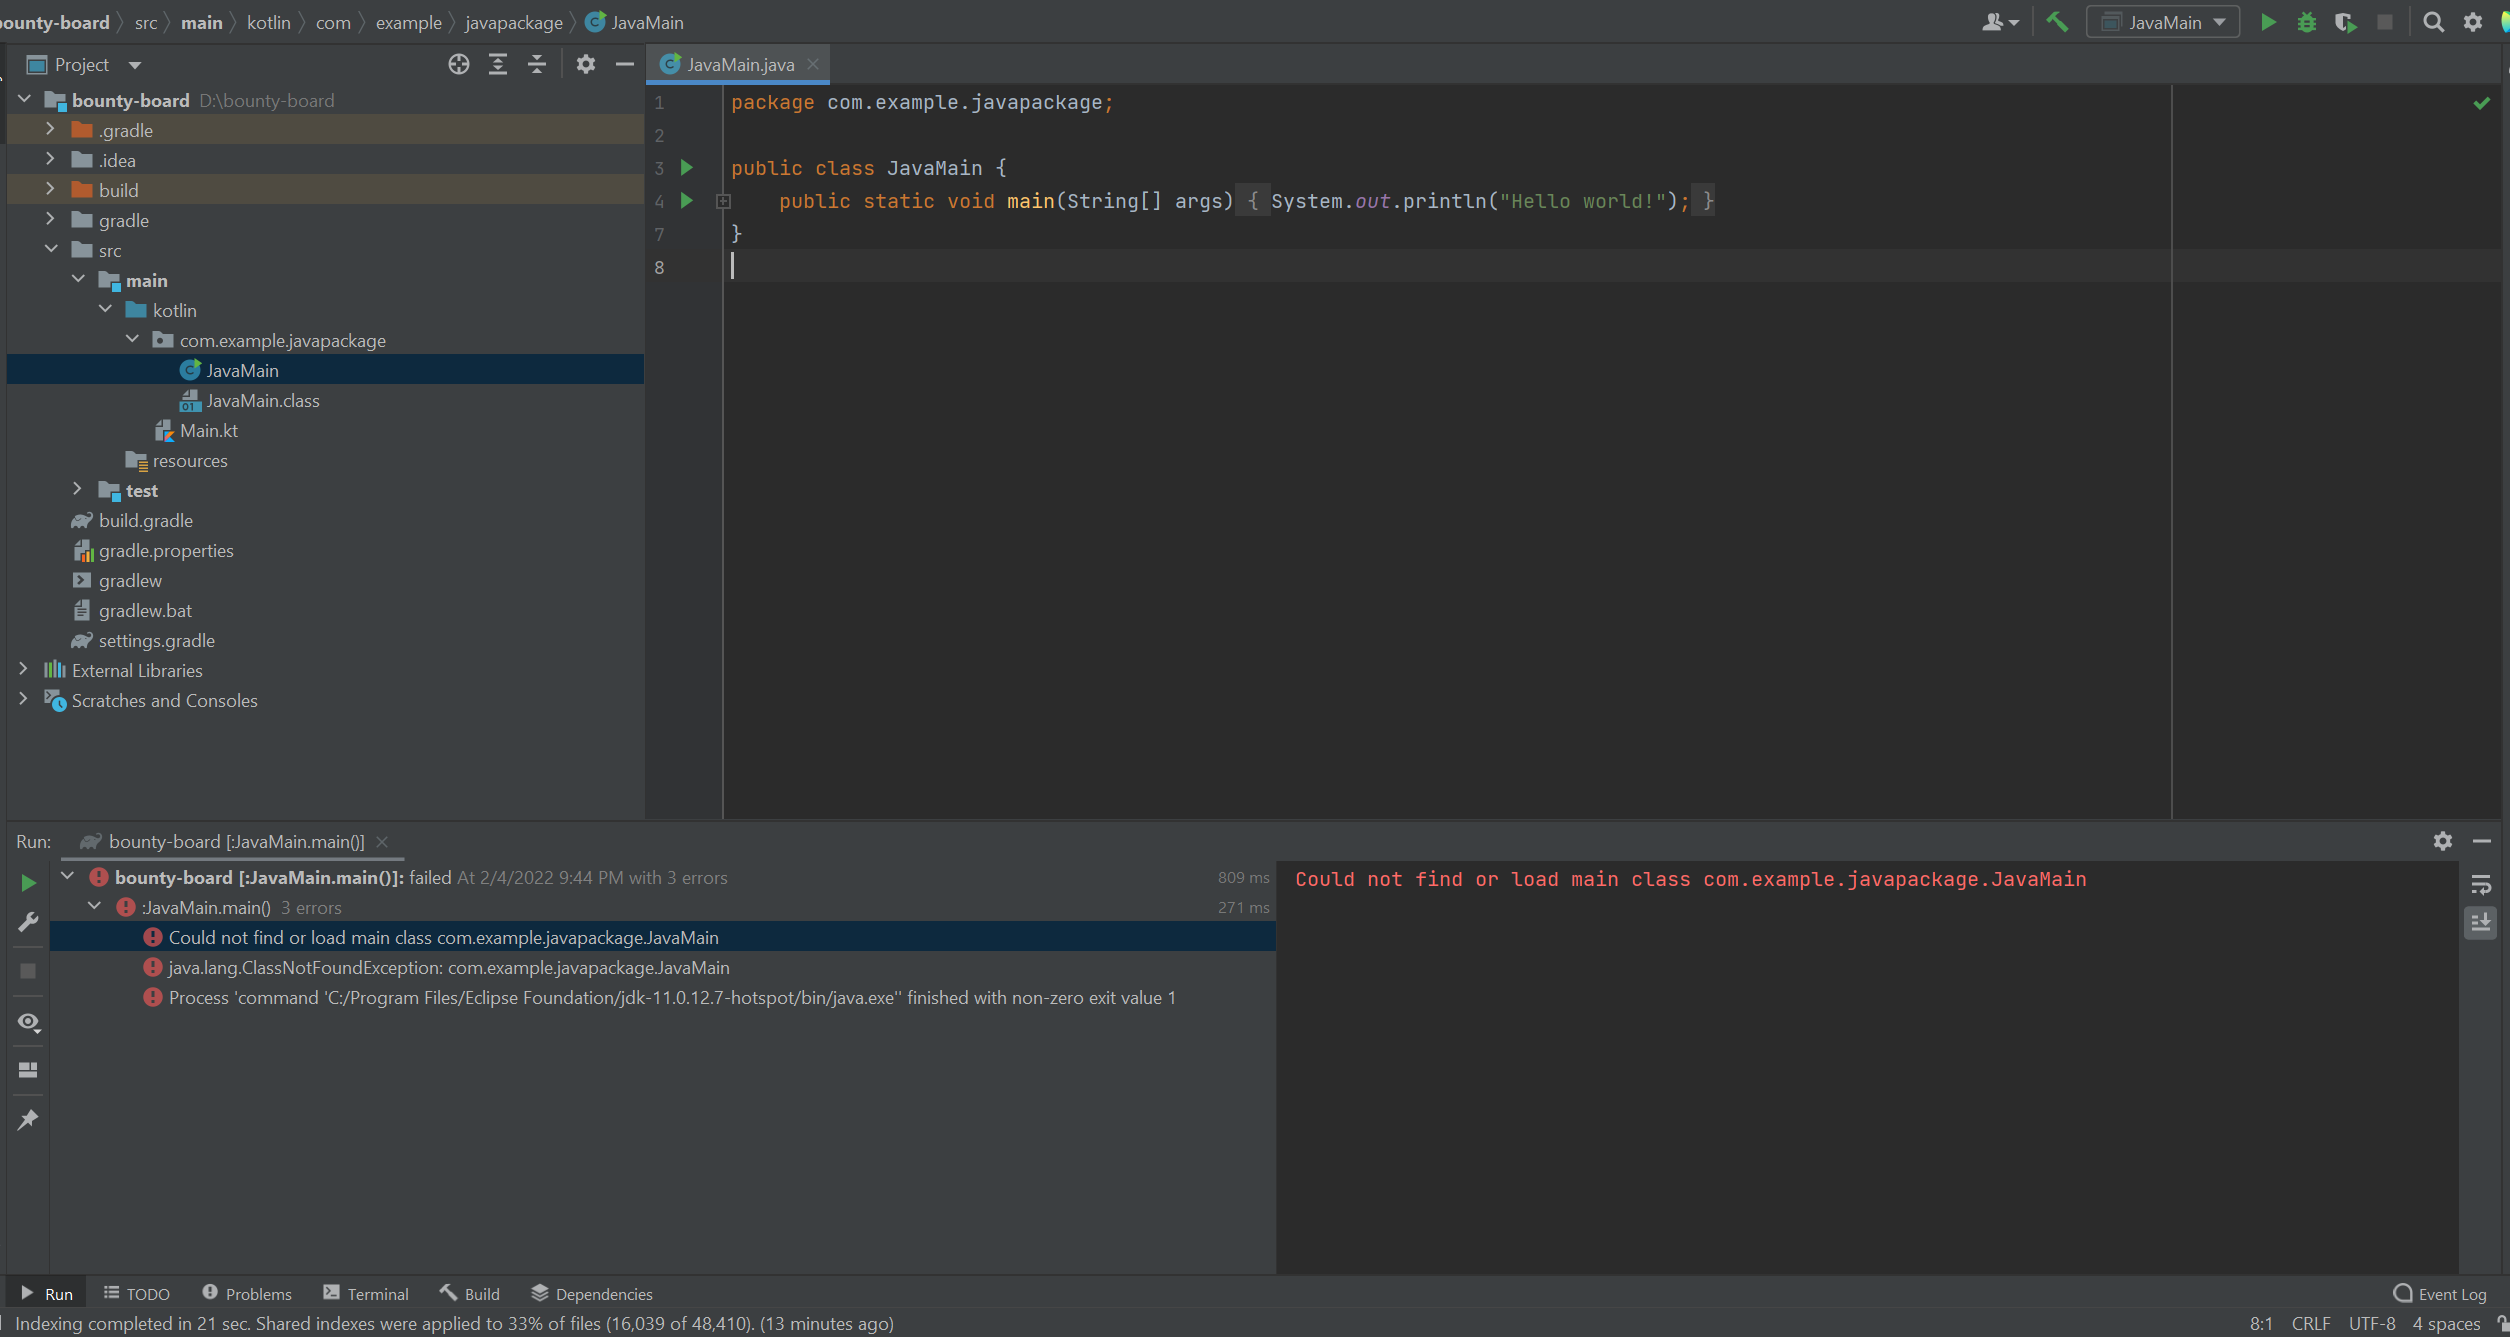Open IDE settings gear in top toolbar
The image size is (2510, 1337).
tap(2473, 22)
